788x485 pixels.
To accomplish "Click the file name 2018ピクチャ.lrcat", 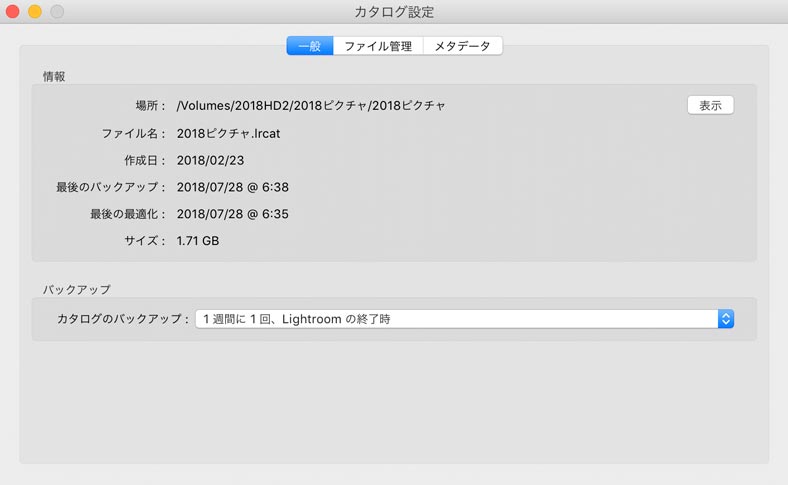I will click(x=228, y=133).
